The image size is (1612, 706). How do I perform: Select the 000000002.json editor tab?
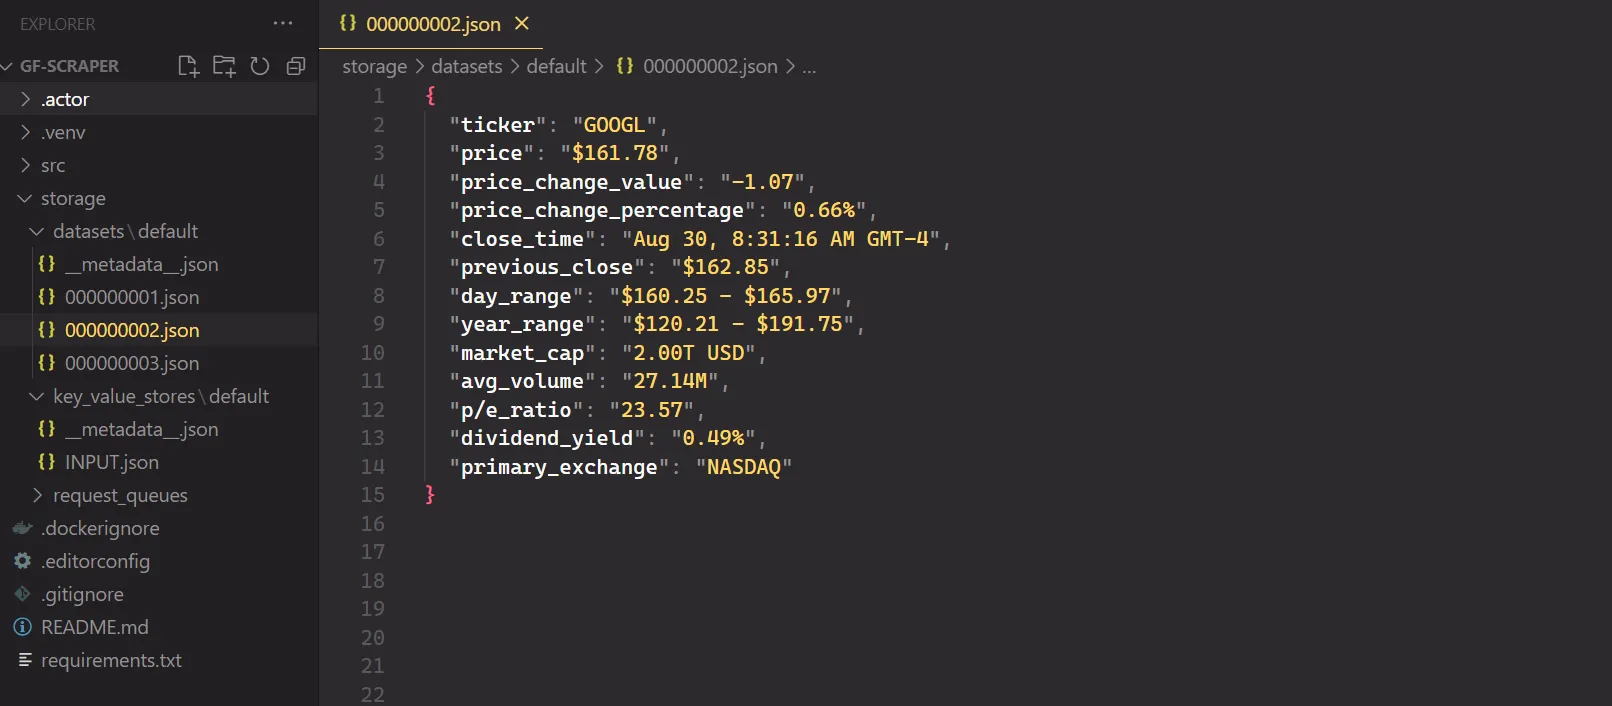432,24
